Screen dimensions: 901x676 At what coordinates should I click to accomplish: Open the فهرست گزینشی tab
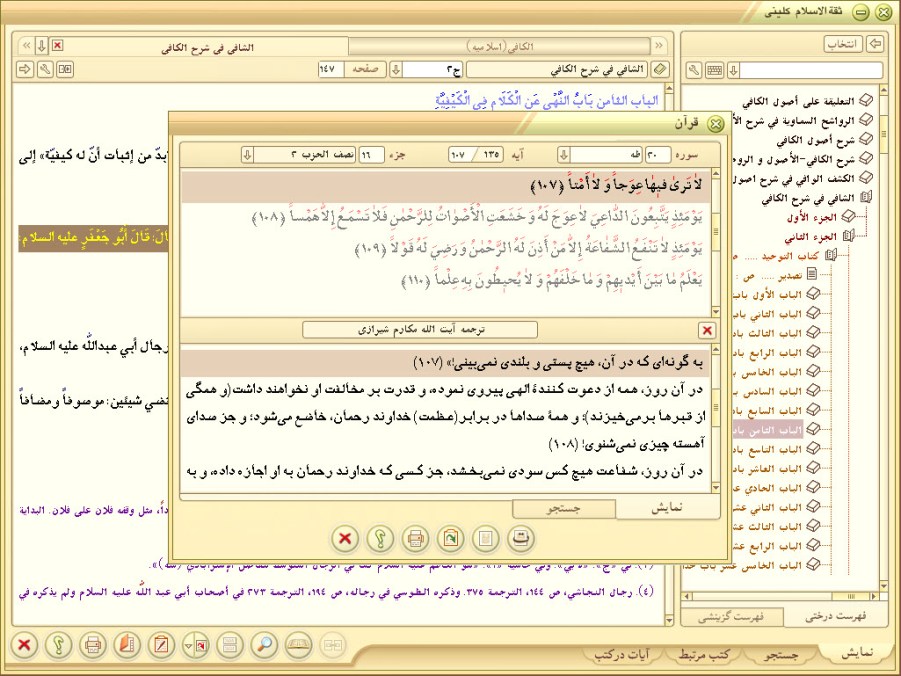pyautogui.click(x=730, y=617)
